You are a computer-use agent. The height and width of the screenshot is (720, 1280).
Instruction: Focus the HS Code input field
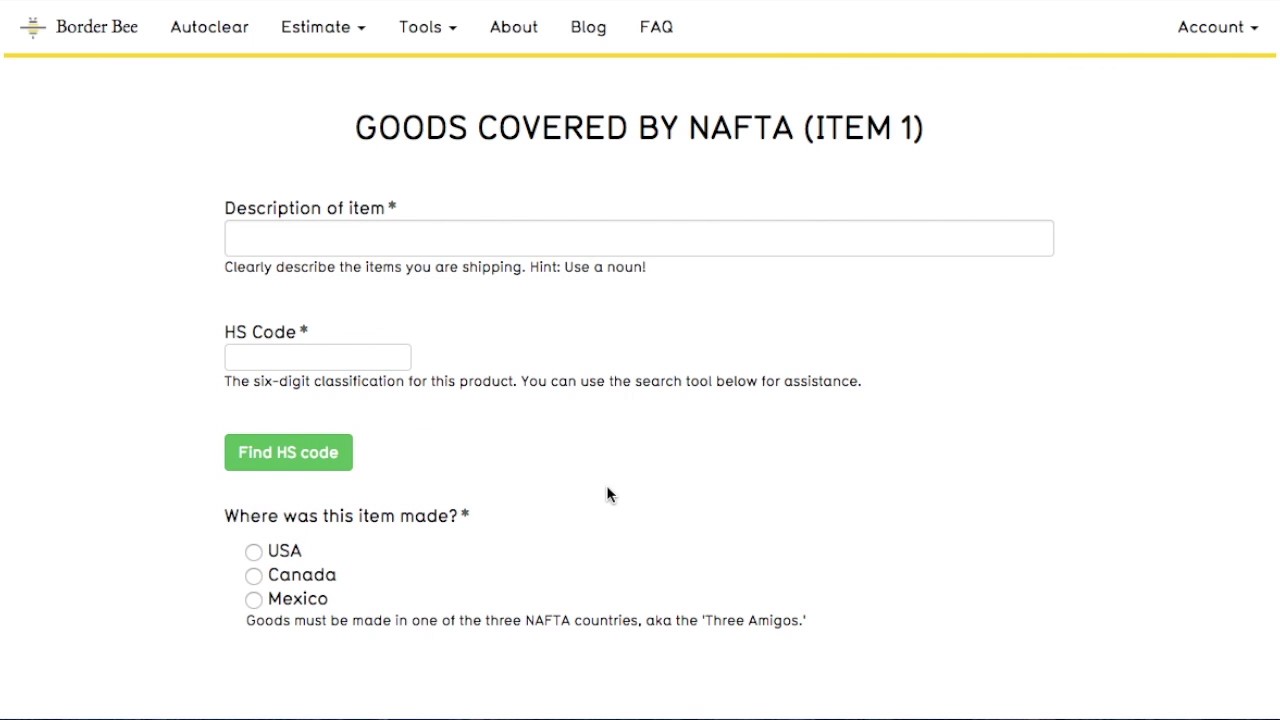pyautogui.click(x=318, y=358)
